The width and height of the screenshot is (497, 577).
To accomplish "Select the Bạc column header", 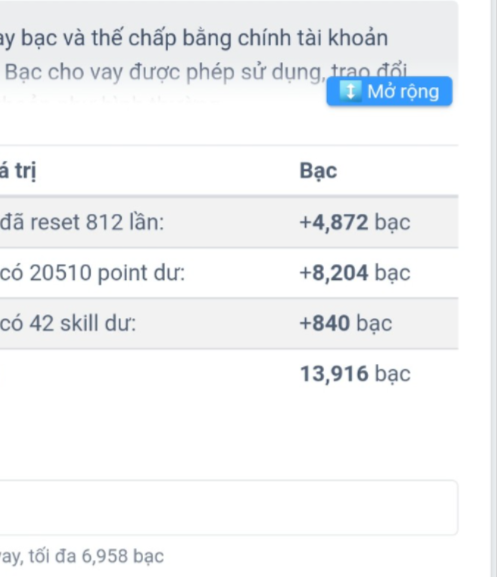I will 318,171.
